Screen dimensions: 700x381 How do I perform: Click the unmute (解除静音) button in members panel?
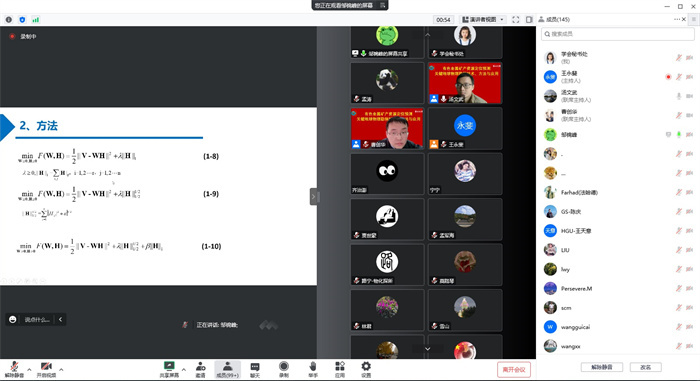click(x=601, y=367)
